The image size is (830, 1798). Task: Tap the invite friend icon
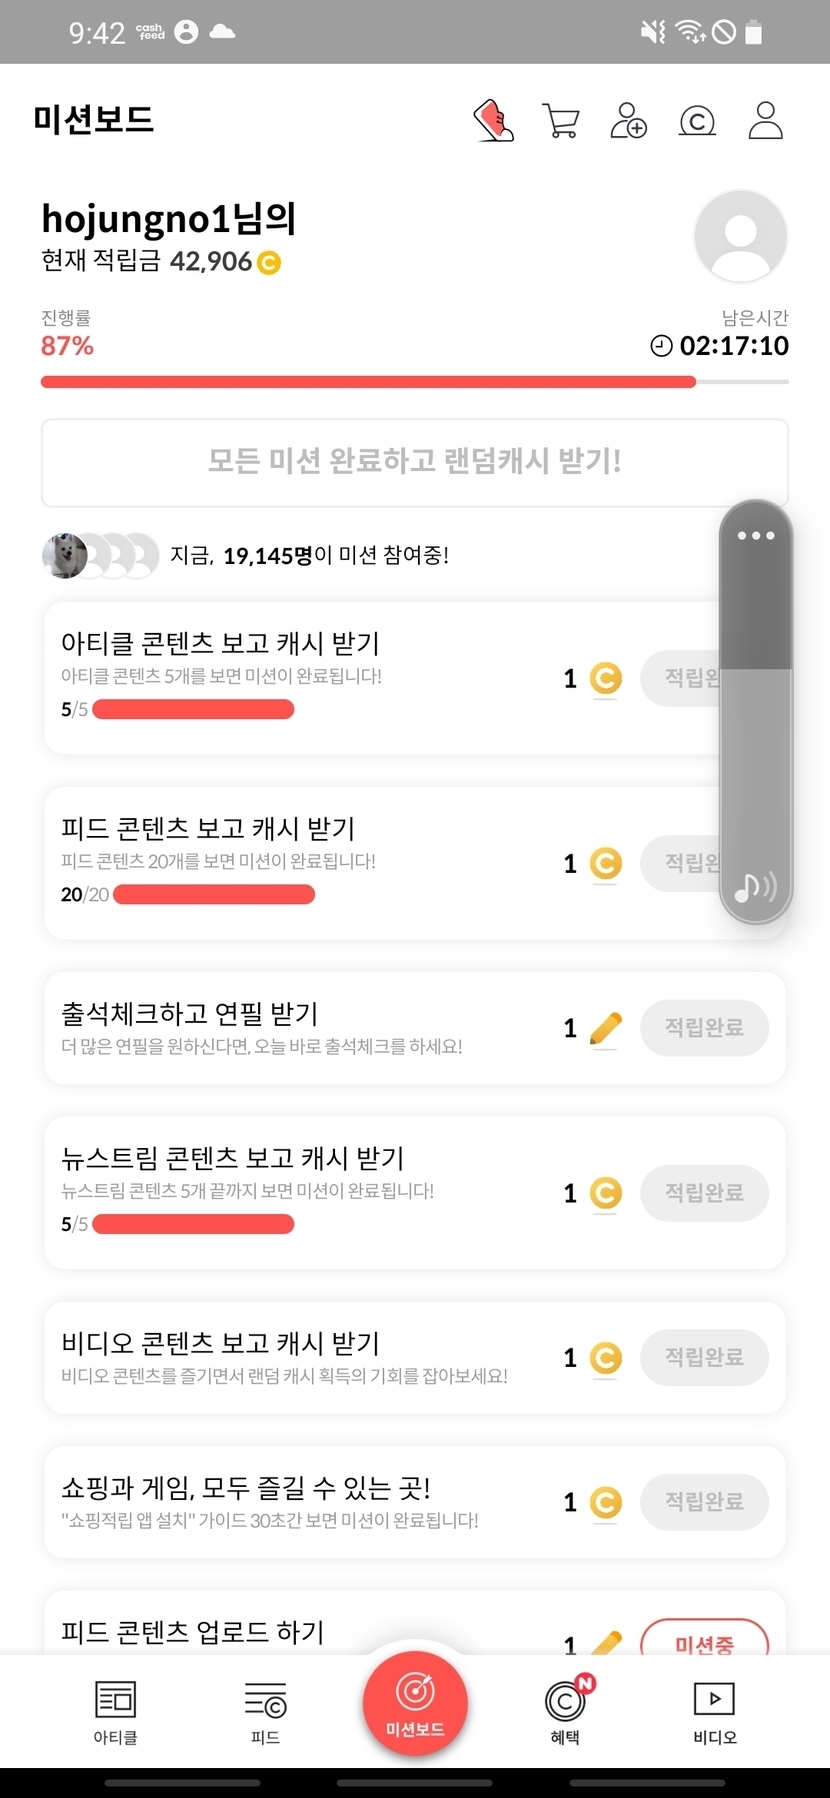(x=628, y=121)
